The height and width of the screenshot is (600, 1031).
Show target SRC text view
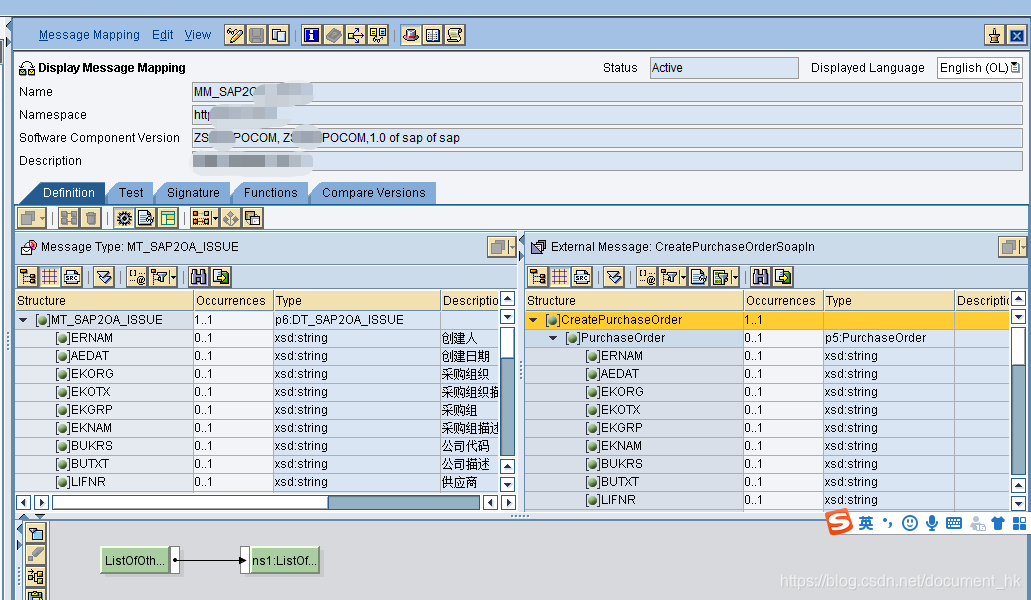coord(582,277)
